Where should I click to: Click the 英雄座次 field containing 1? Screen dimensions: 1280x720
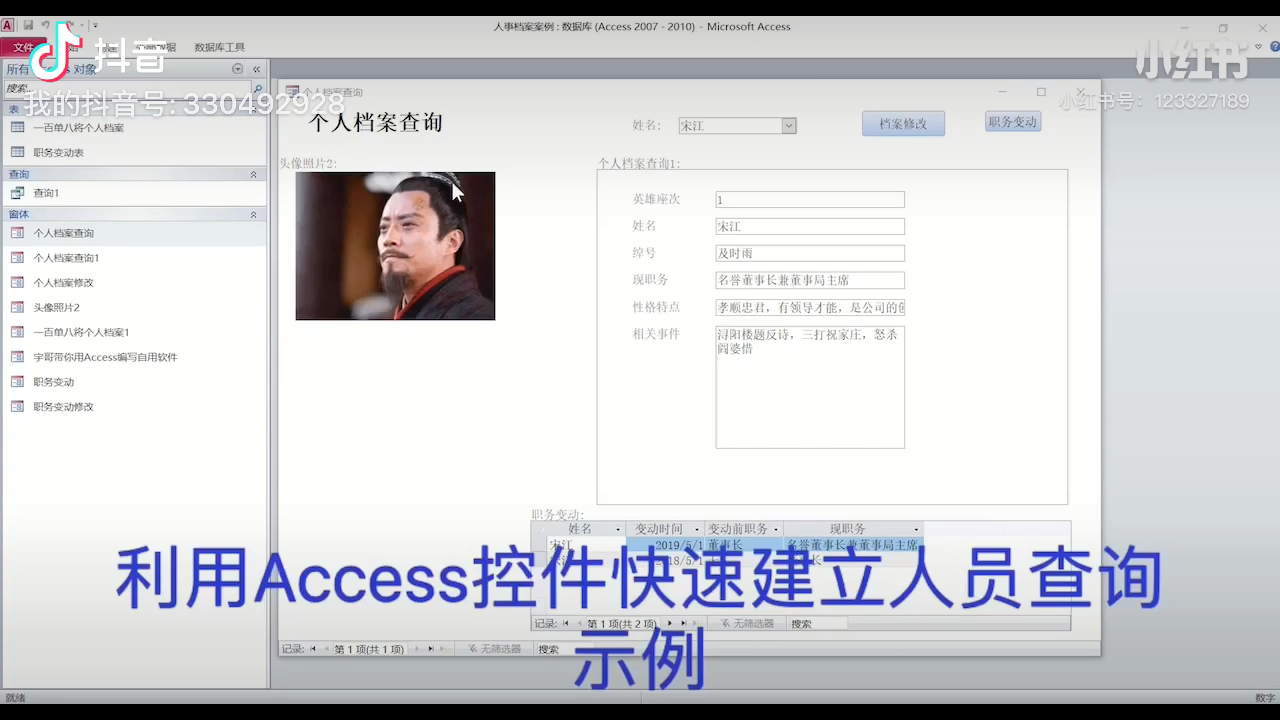pyautogui.click(x=810, y=200)
